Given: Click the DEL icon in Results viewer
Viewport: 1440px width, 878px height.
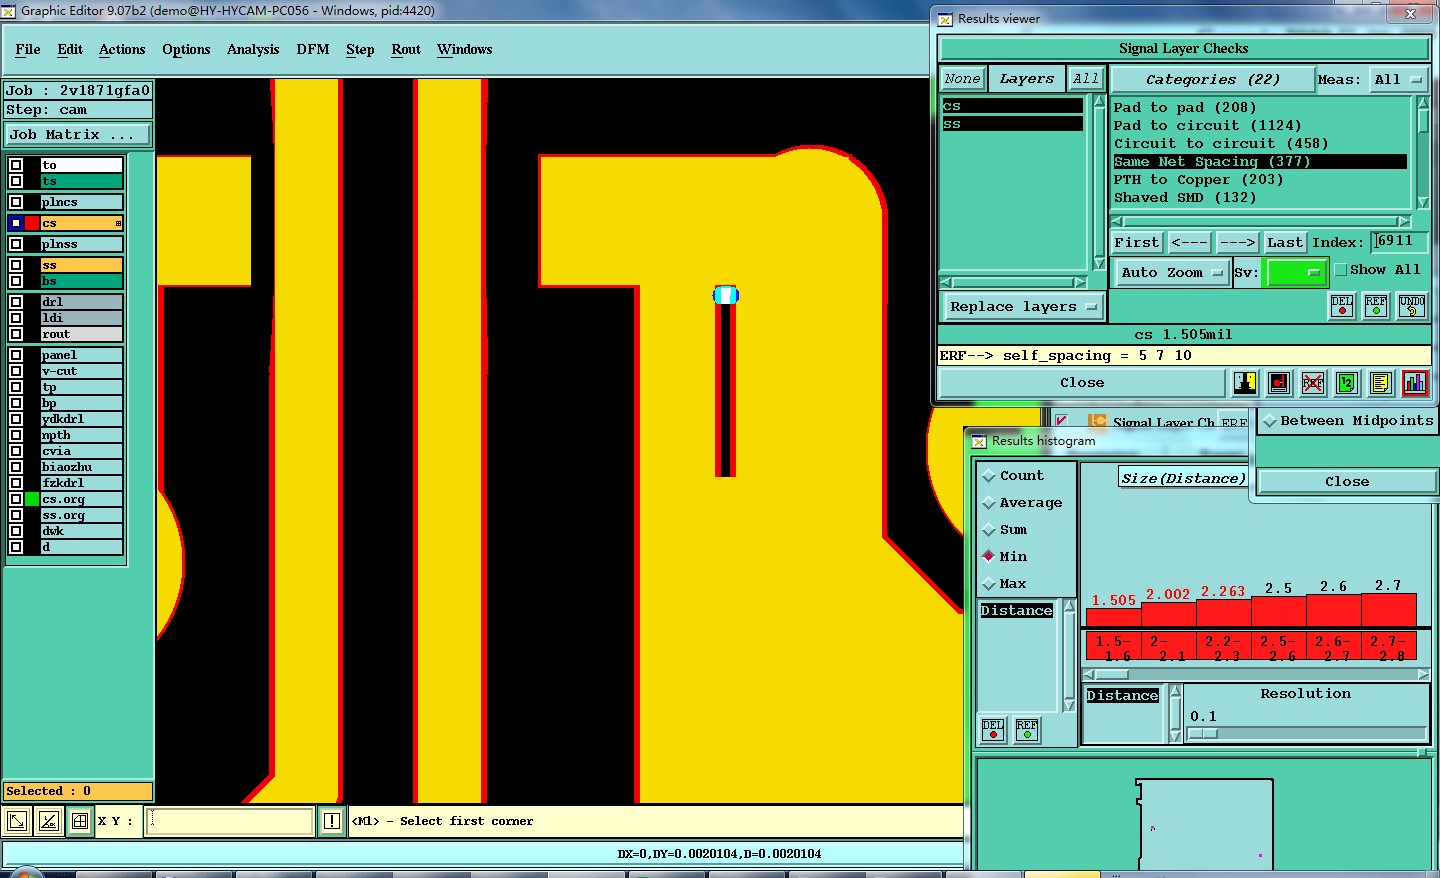Looking at the screenshot, I should coord(1342,306).
